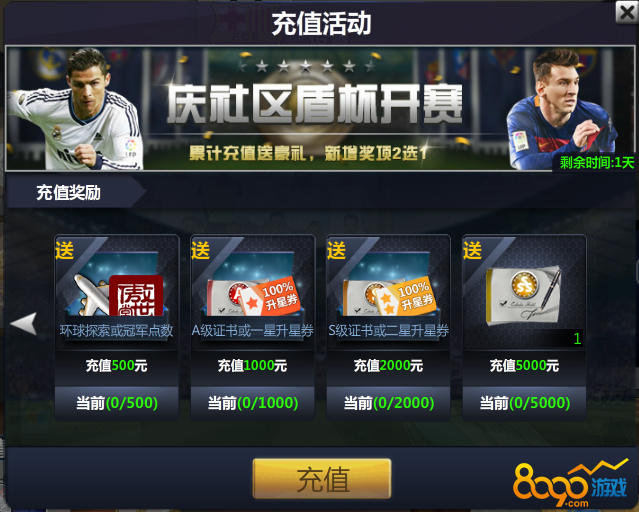Click the 送 badge on the 5000元 card
The image size is (639, 512).
point(472,250)
